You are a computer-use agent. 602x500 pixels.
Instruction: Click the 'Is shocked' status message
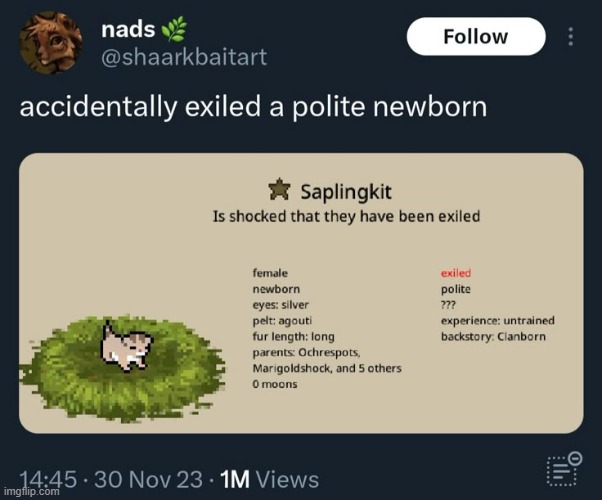point(346,215)
